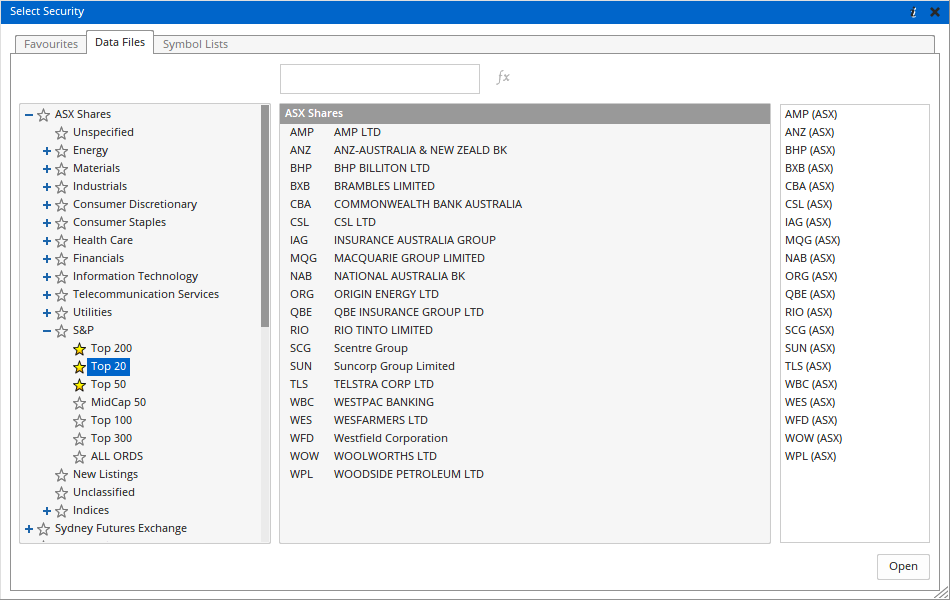Select the TELSTRA CORP LTD row
Viewport: 950px width, 600px height.
point(525,384)
